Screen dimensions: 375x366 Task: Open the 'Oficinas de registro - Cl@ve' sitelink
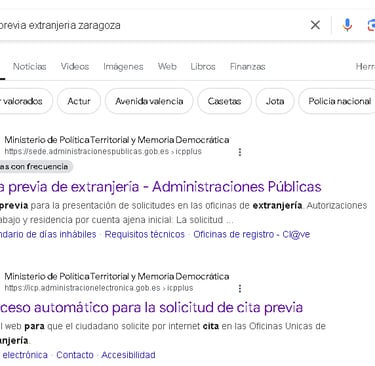[x=252, y=234]
